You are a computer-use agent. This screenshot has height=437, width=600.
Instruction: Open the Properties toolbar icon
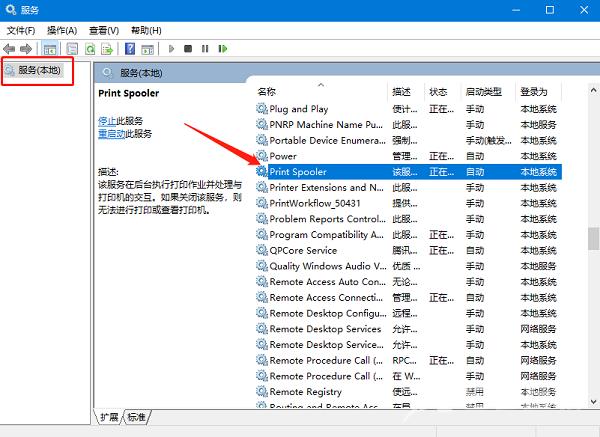[72, 49]
